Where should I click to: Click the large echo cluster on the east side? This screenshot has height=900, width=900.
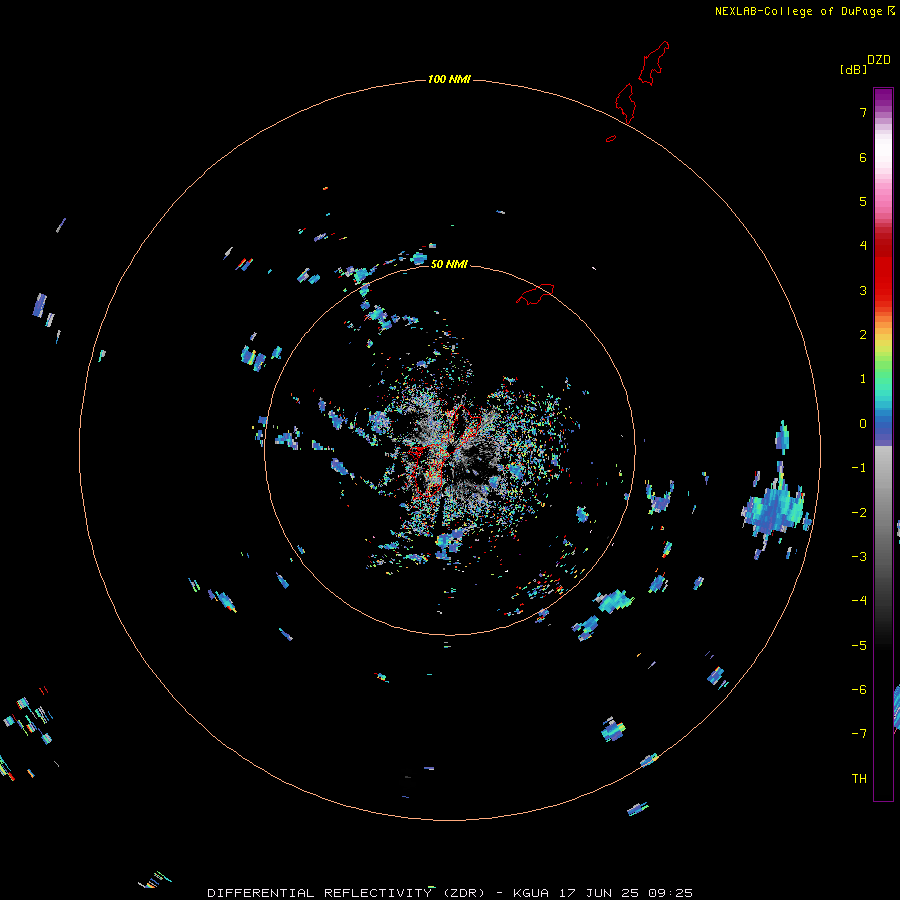(x=775, y=509)
